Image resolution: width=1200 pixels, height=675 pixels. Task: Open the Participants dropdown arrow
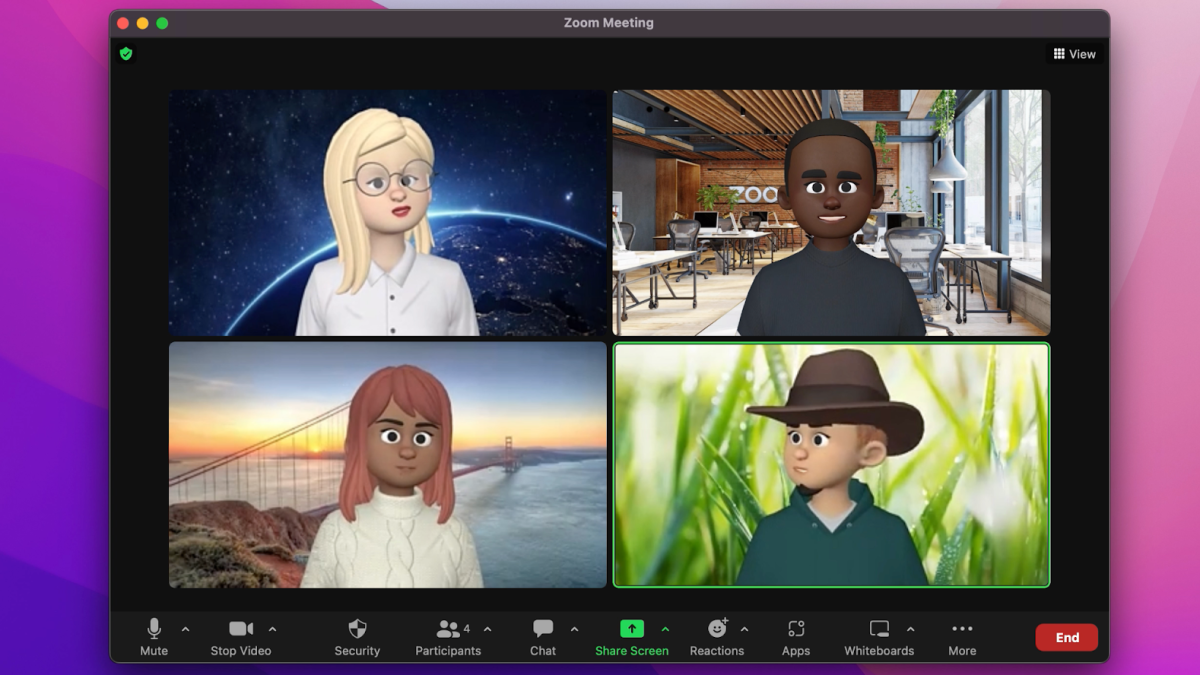(x=487, y=629)
